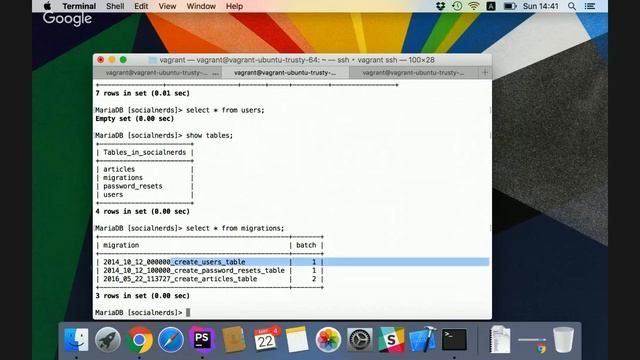The image size is (640, 360).
Task: Click the 'migration' column header
Action: 121,245
